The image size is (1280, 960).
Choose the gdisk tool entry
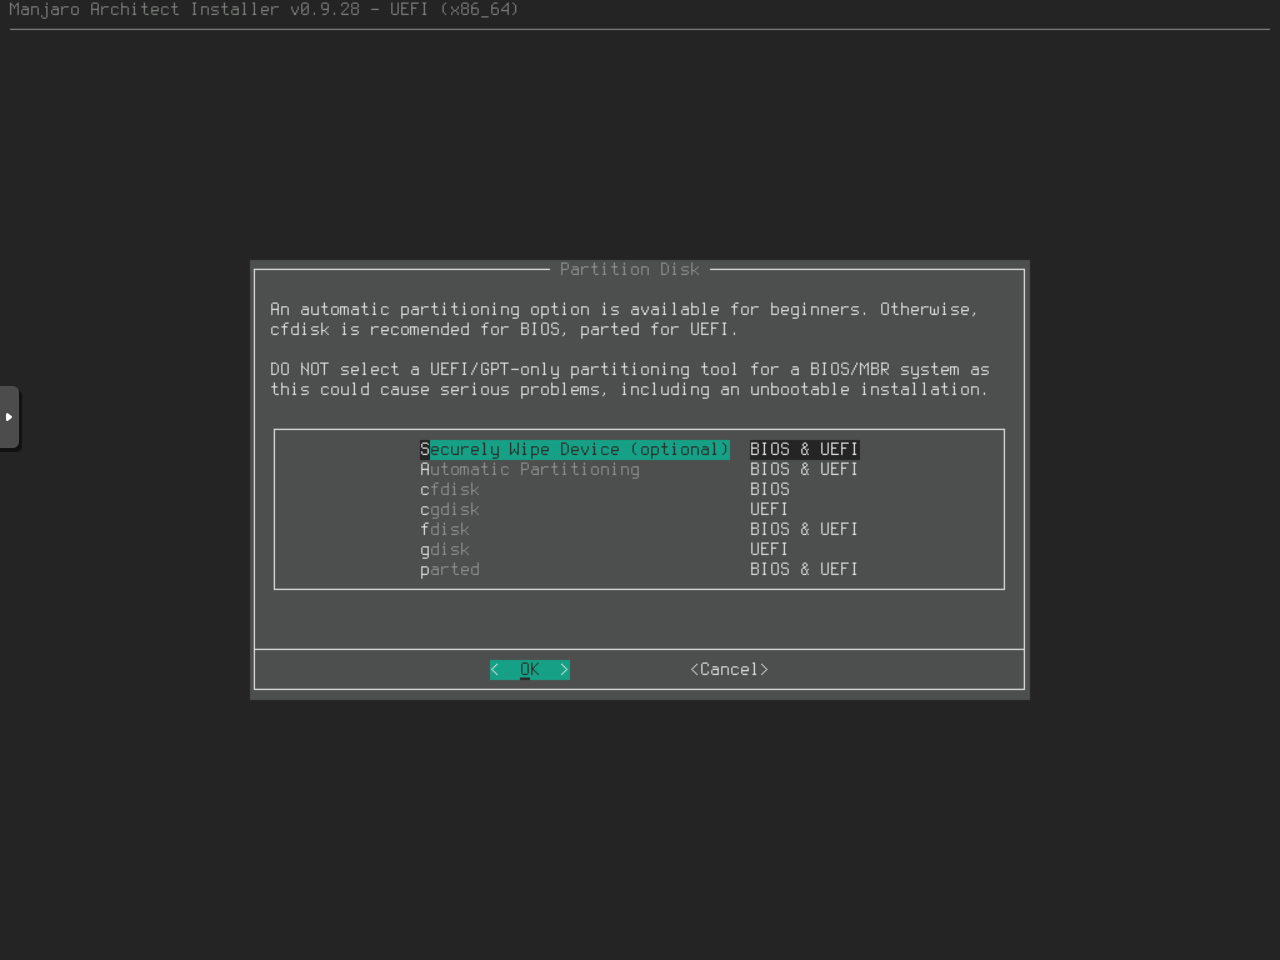click(x=444, y=549)
